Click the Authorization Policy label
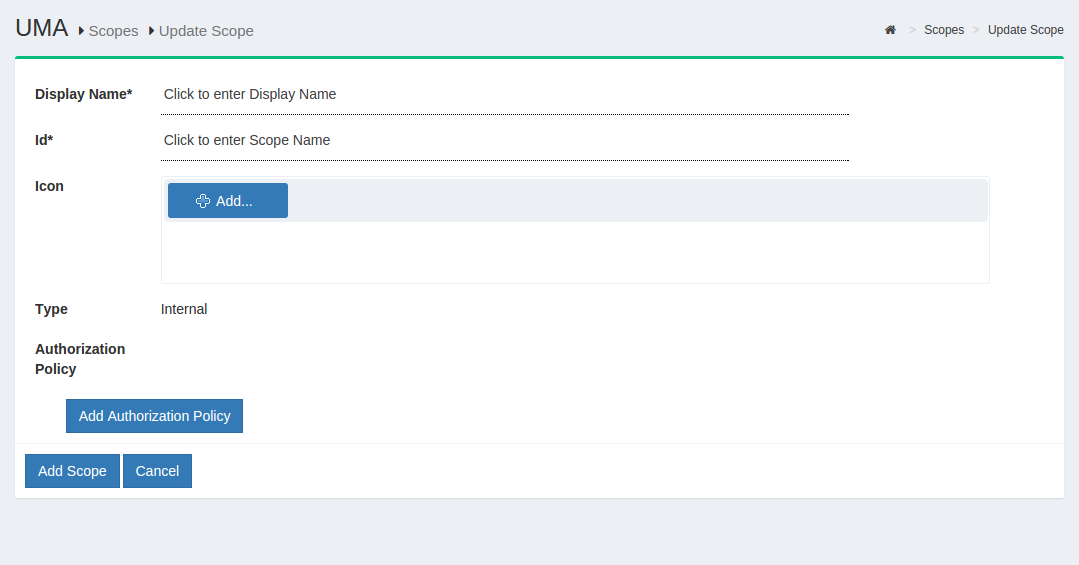 point(80,359)
